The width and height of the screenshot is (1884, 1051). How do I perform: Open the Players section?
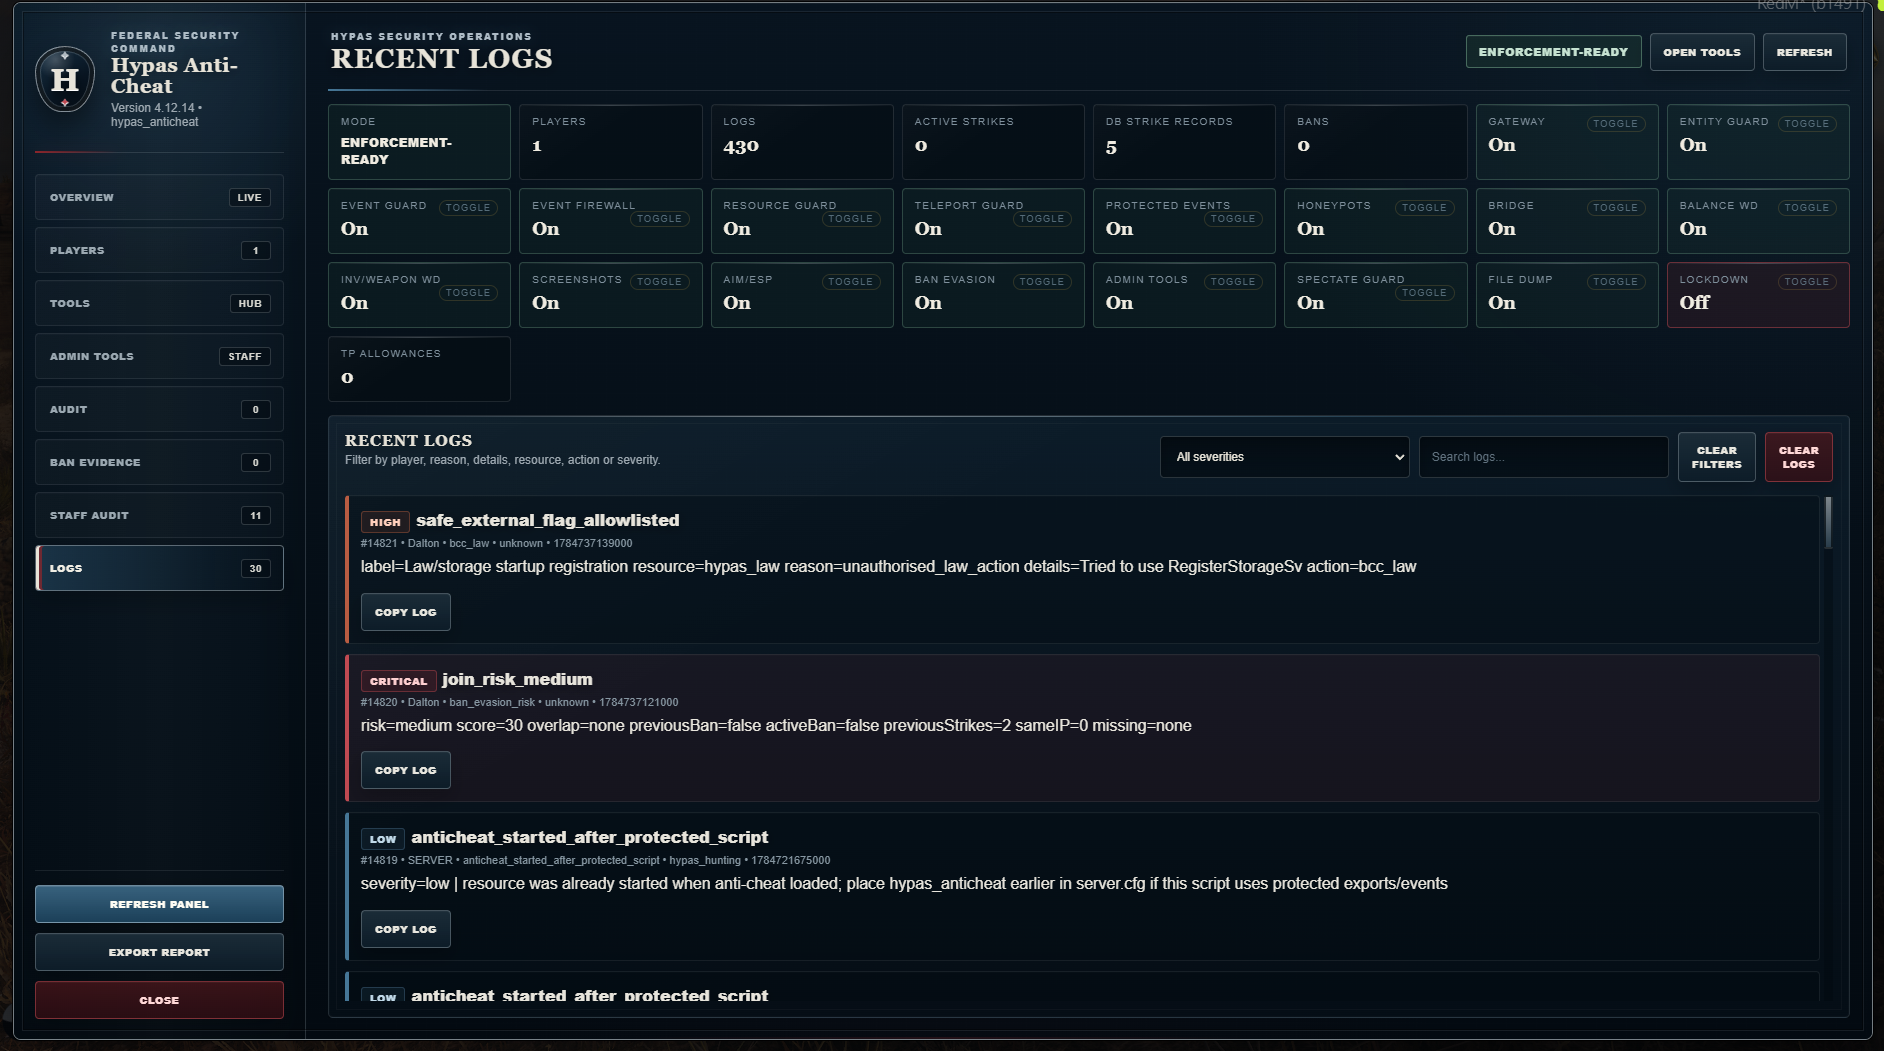[x=159, y=250]
